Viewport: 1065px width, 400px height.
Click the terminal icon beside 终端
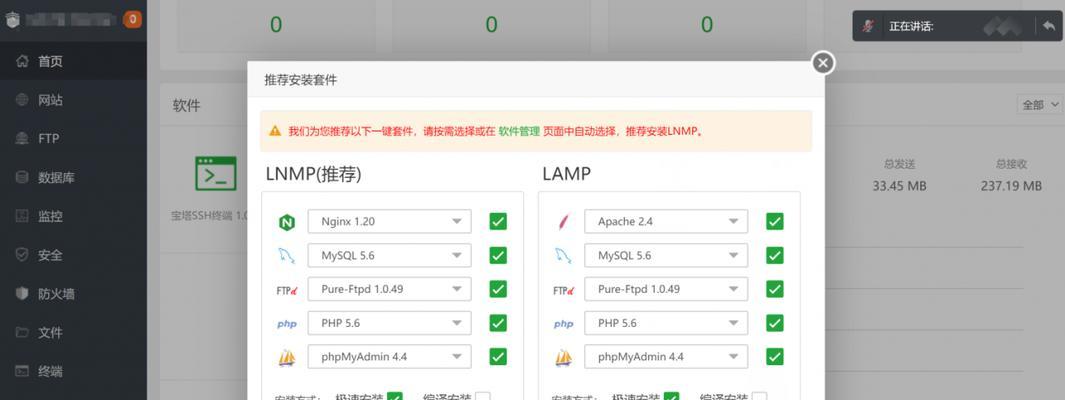point(22,371)
